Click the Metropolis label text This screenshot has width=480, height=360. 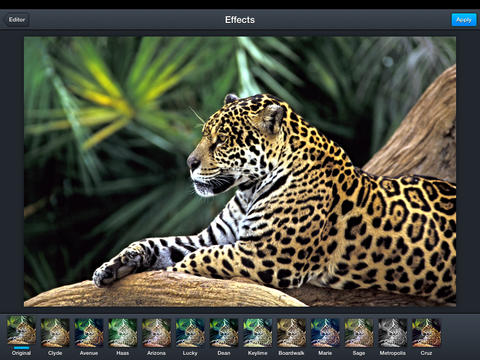(x=392, y=353)
